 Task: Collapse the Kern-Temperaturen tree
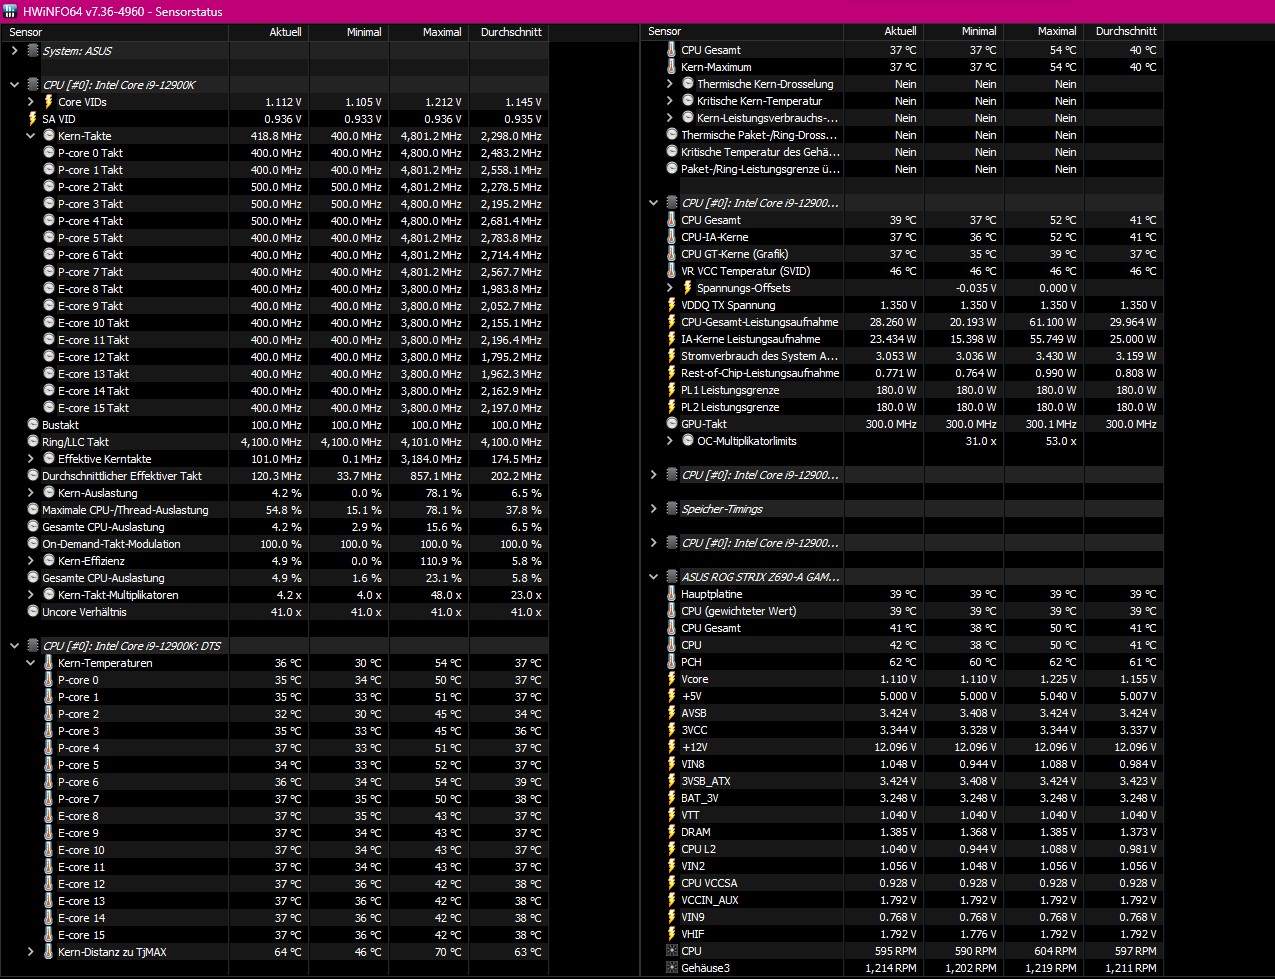pos(30,663)
